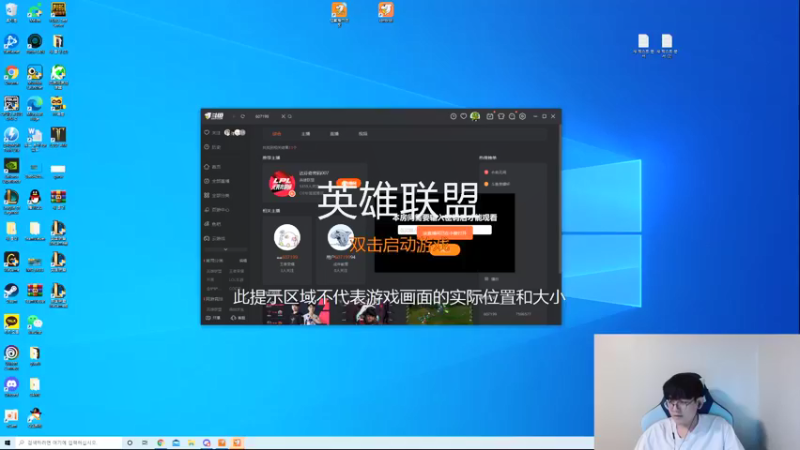Viewport: 800px width, 450px height.
Task: Open second hot-ranking entry with orange badge
Action: pos(497,184)
